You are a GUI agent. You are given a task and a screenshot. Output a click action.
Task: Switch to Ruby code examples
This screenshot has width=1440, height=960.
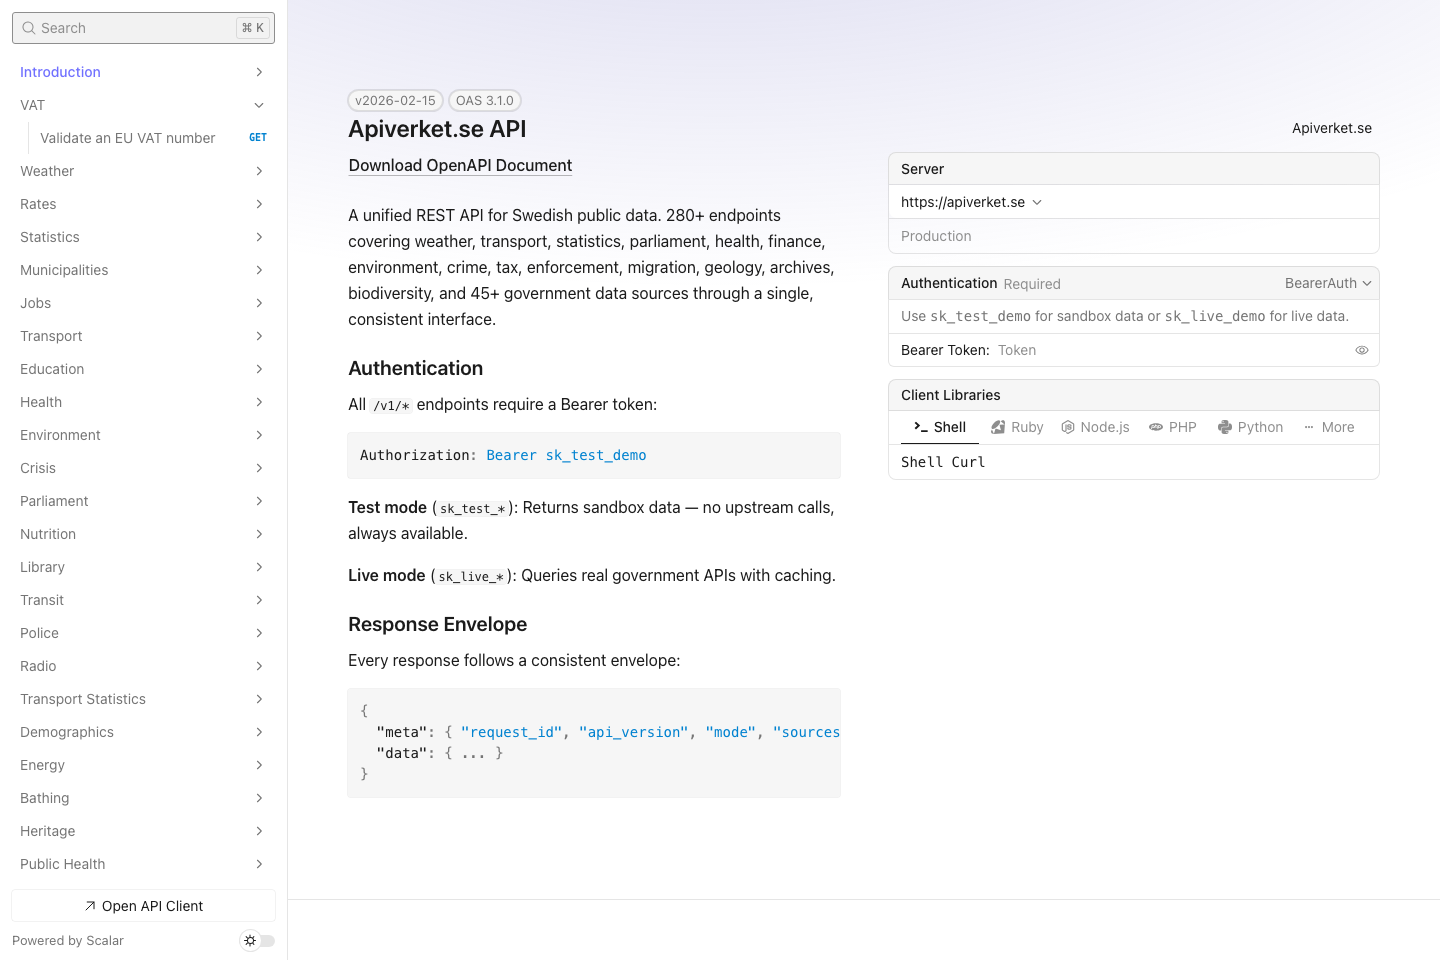click(x=1016, y=427)
